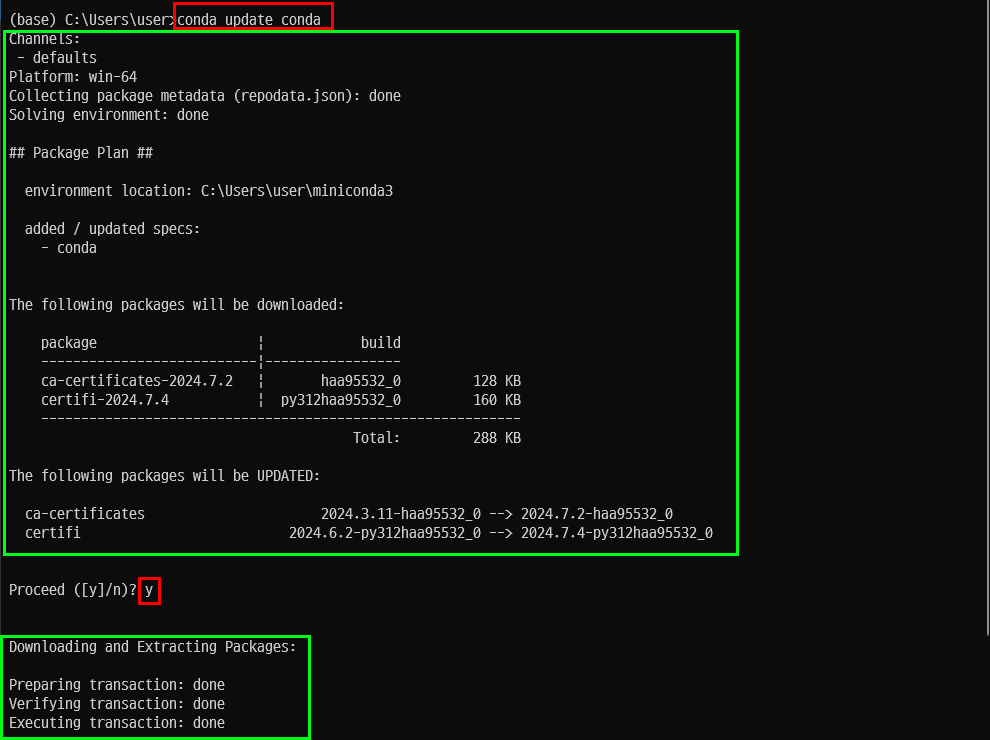Click the '## Package Plan ##' heading
This screenshot has height=740, width=990.
(x=81, y=153)
